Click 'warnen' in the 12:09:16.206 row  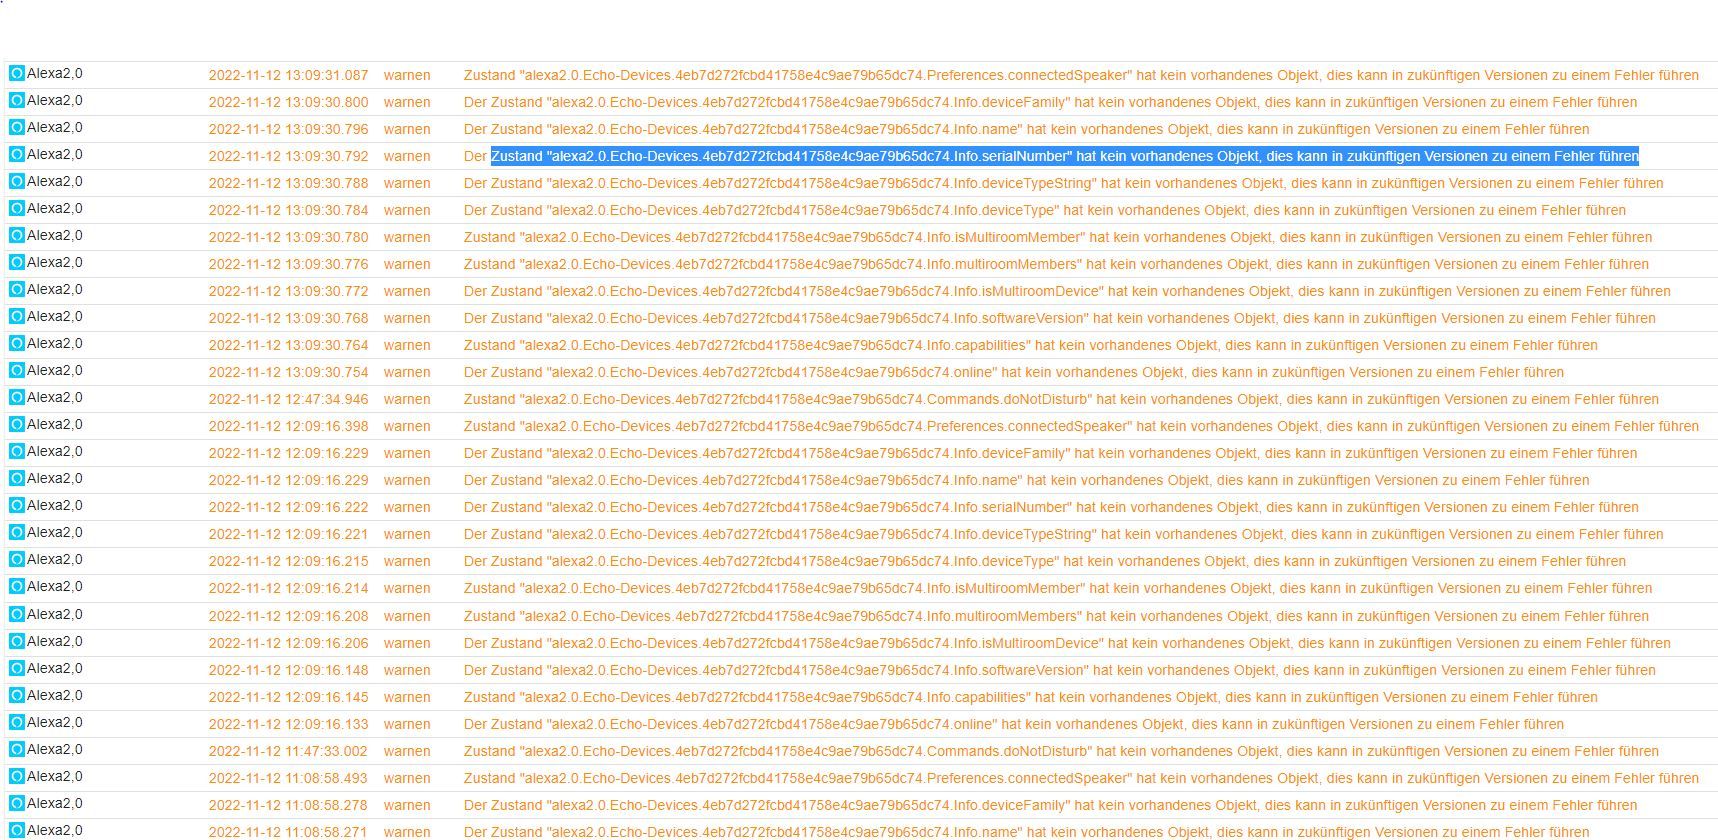(407, 643)
